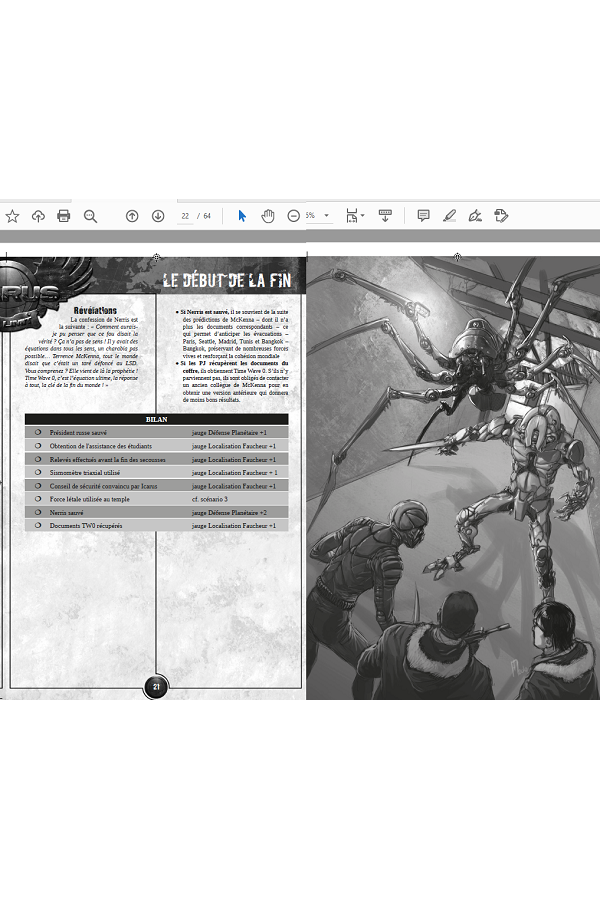Open the find text magnifier tool
The height and width of the screenshot is (900, 600).
(x=90, y=216)
